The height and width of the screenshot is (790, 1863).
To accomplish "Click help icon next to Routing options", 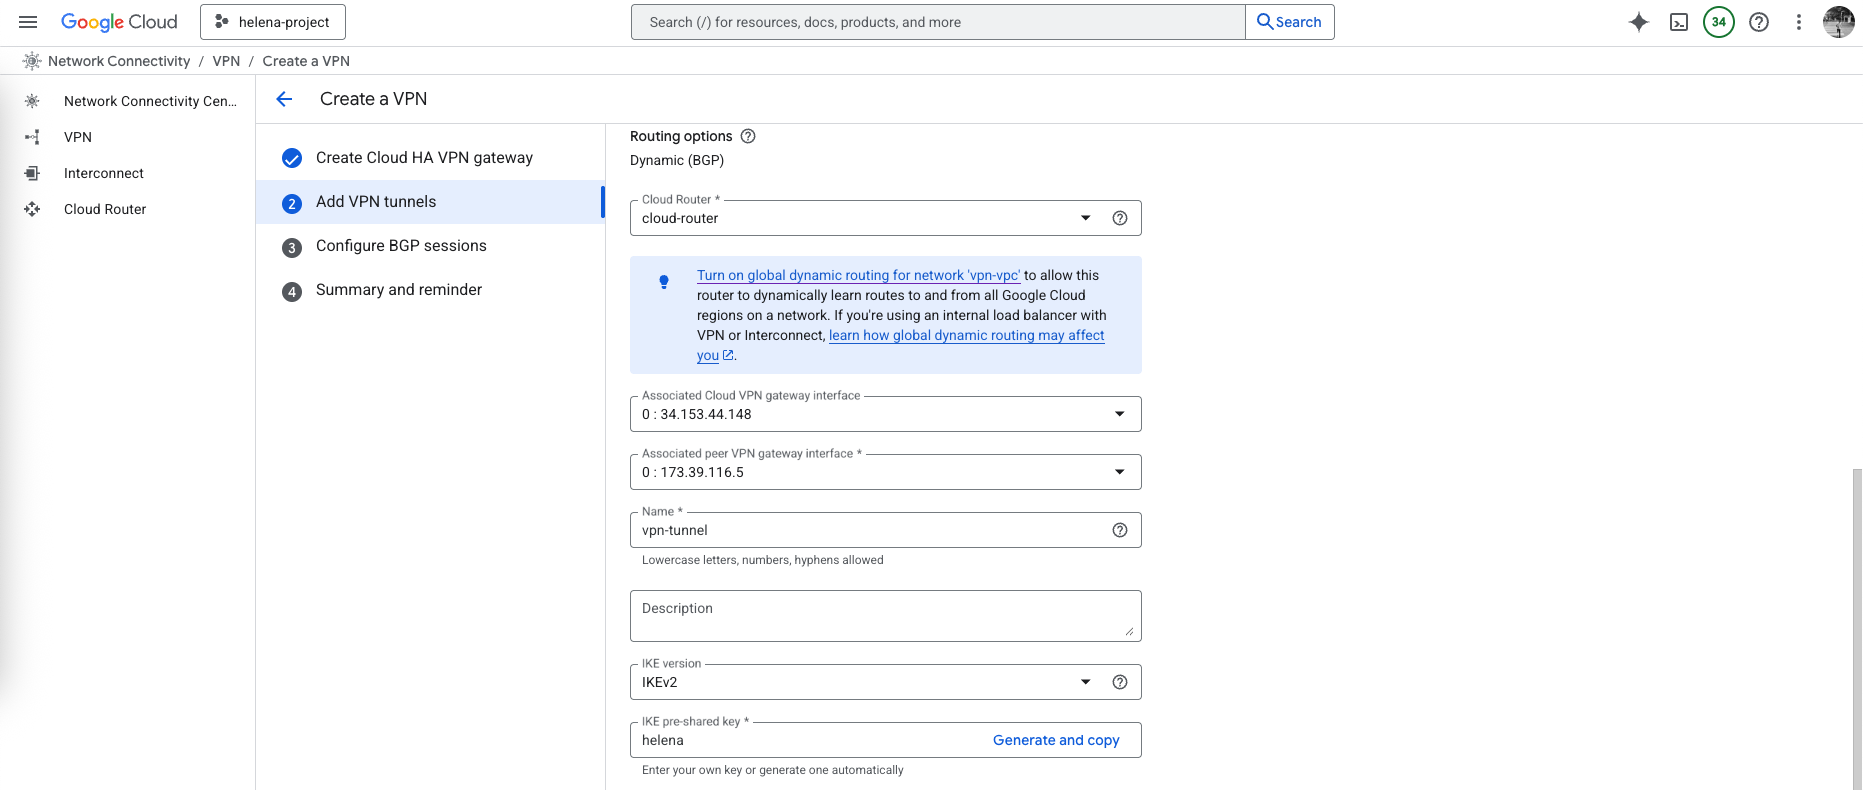I will [748, 136].
